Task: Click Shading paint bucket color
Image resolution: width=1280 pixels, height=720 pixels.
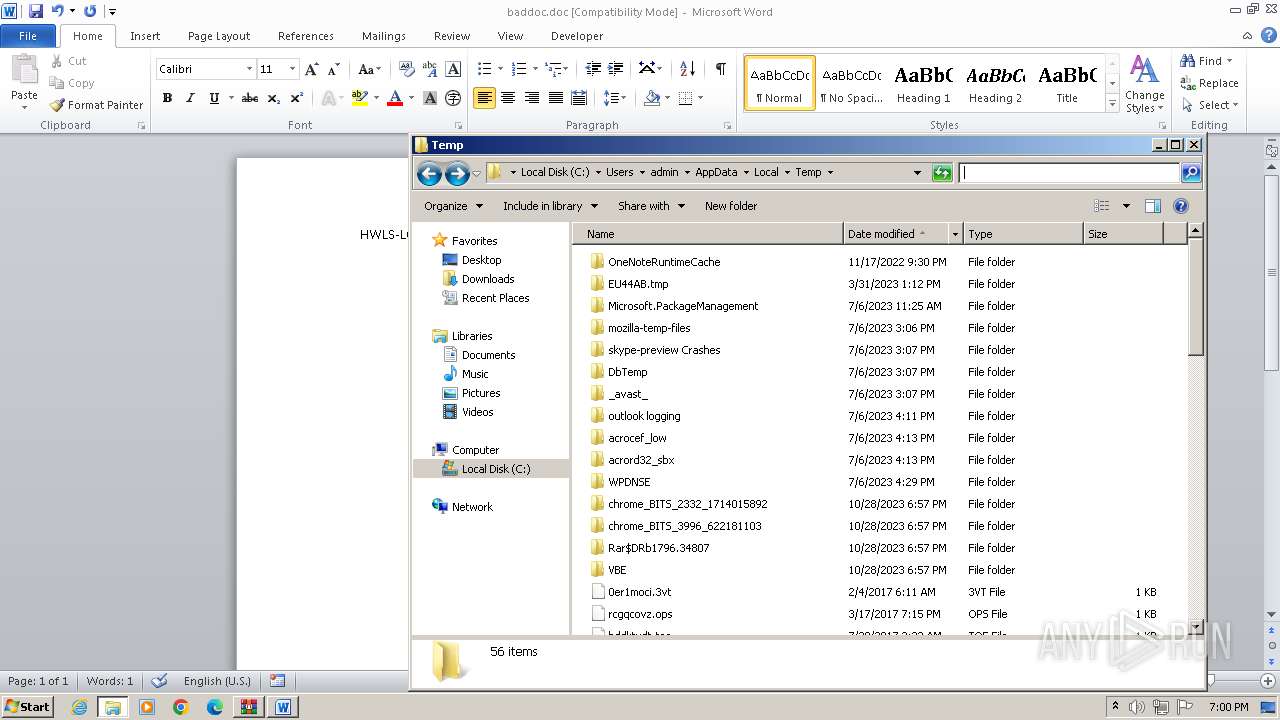Action: [652, 98]
